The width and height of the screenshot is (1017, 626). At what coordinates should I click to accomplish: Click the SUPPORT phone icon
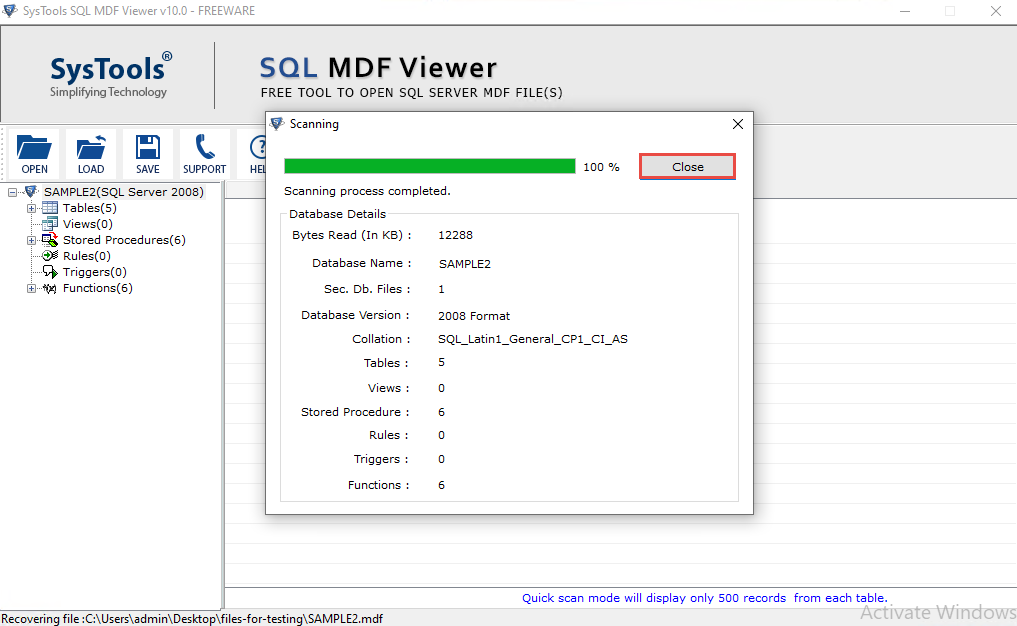[204, 147]
